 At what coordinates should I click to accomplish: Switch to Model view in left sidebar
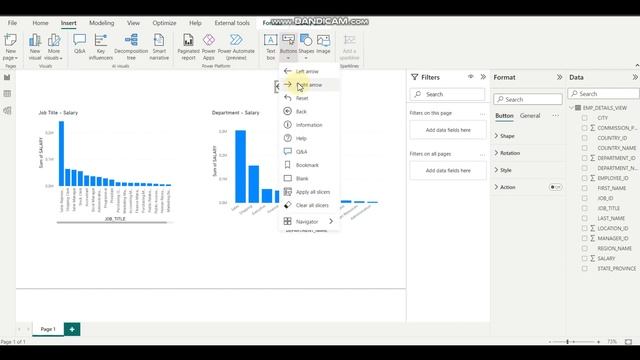[x=7, y=111]
